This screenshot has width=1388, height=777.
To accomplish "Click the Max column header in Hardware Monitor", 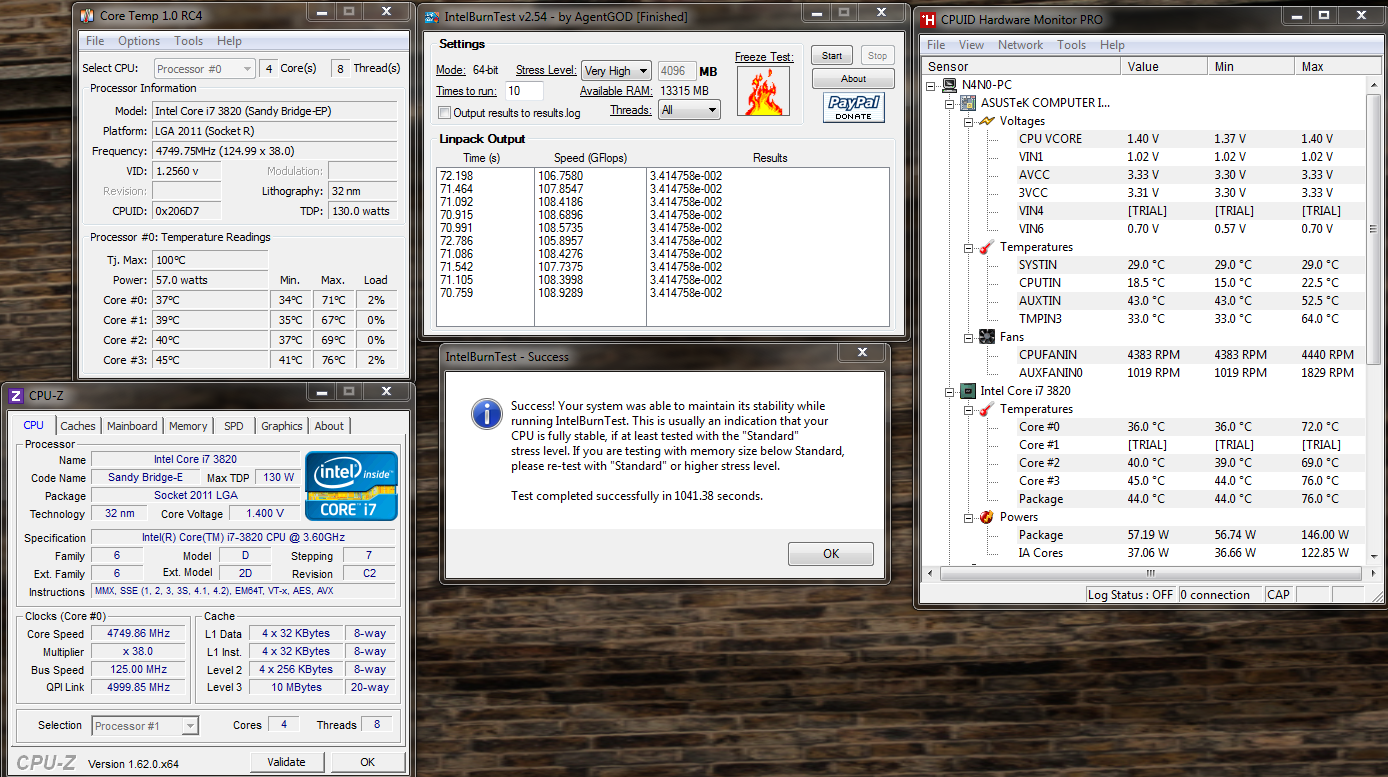I will pyautogui.click(x=1337, y=67).
